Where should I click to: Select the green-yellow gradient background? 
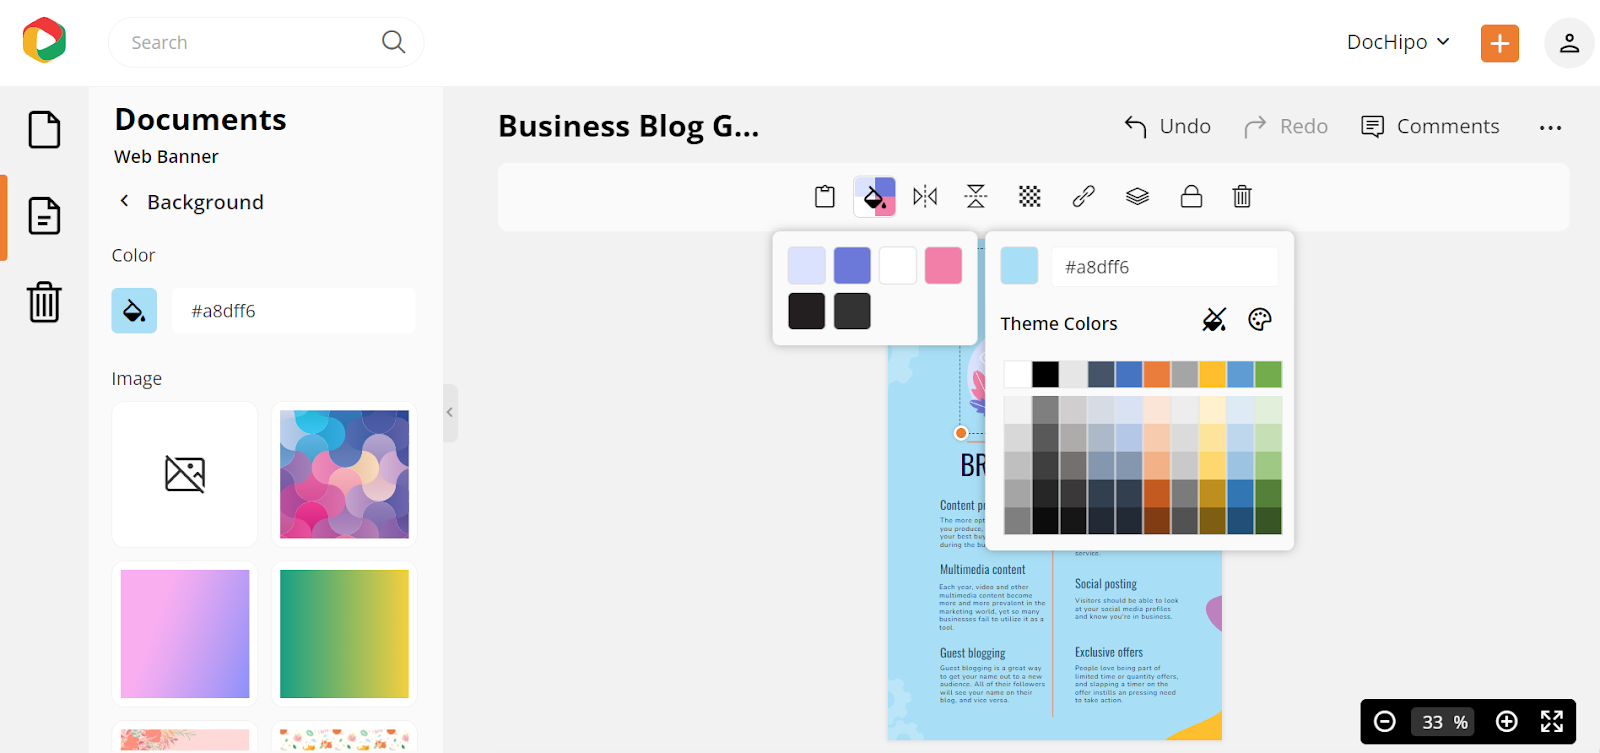pyautogui.click(x=344, y=634)
